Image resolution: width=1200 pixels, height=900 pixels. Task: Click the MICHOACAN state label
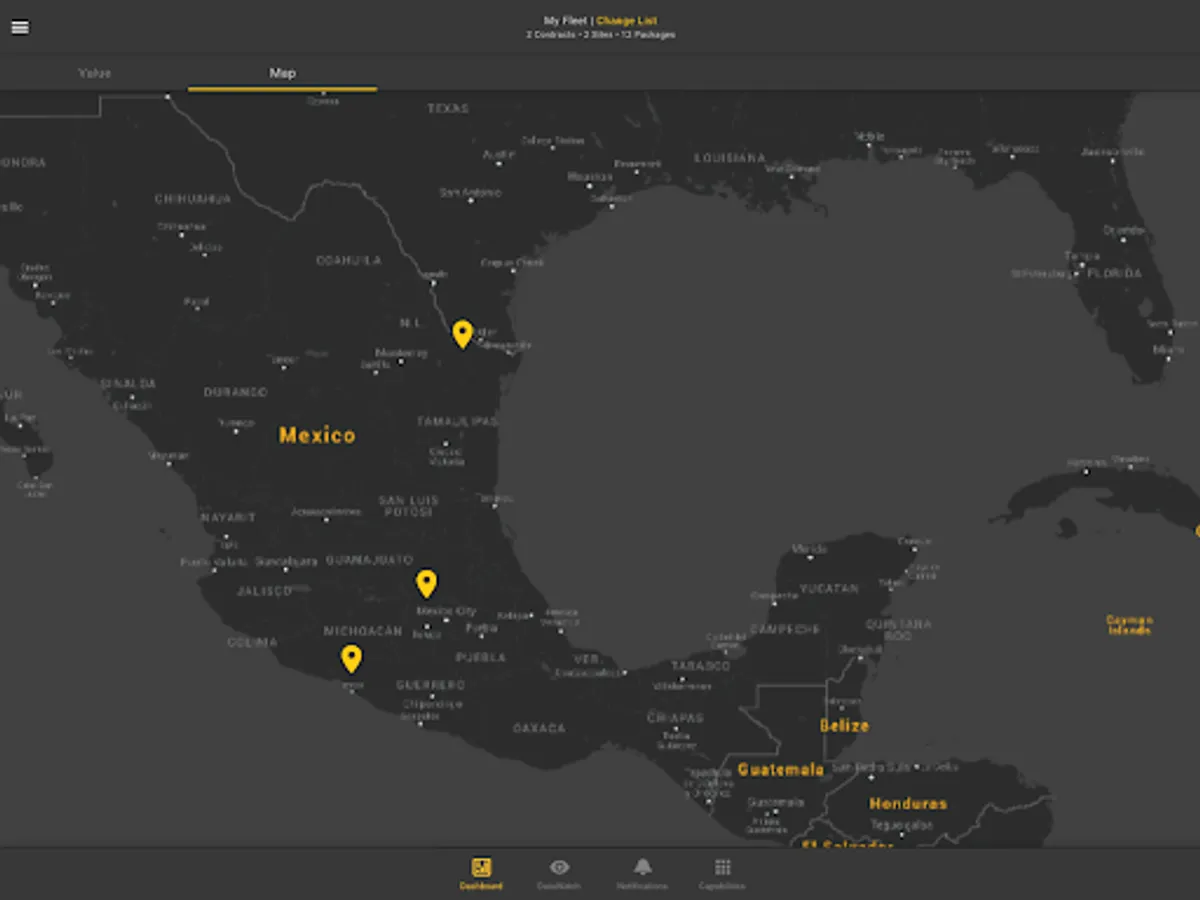[362, 632]
